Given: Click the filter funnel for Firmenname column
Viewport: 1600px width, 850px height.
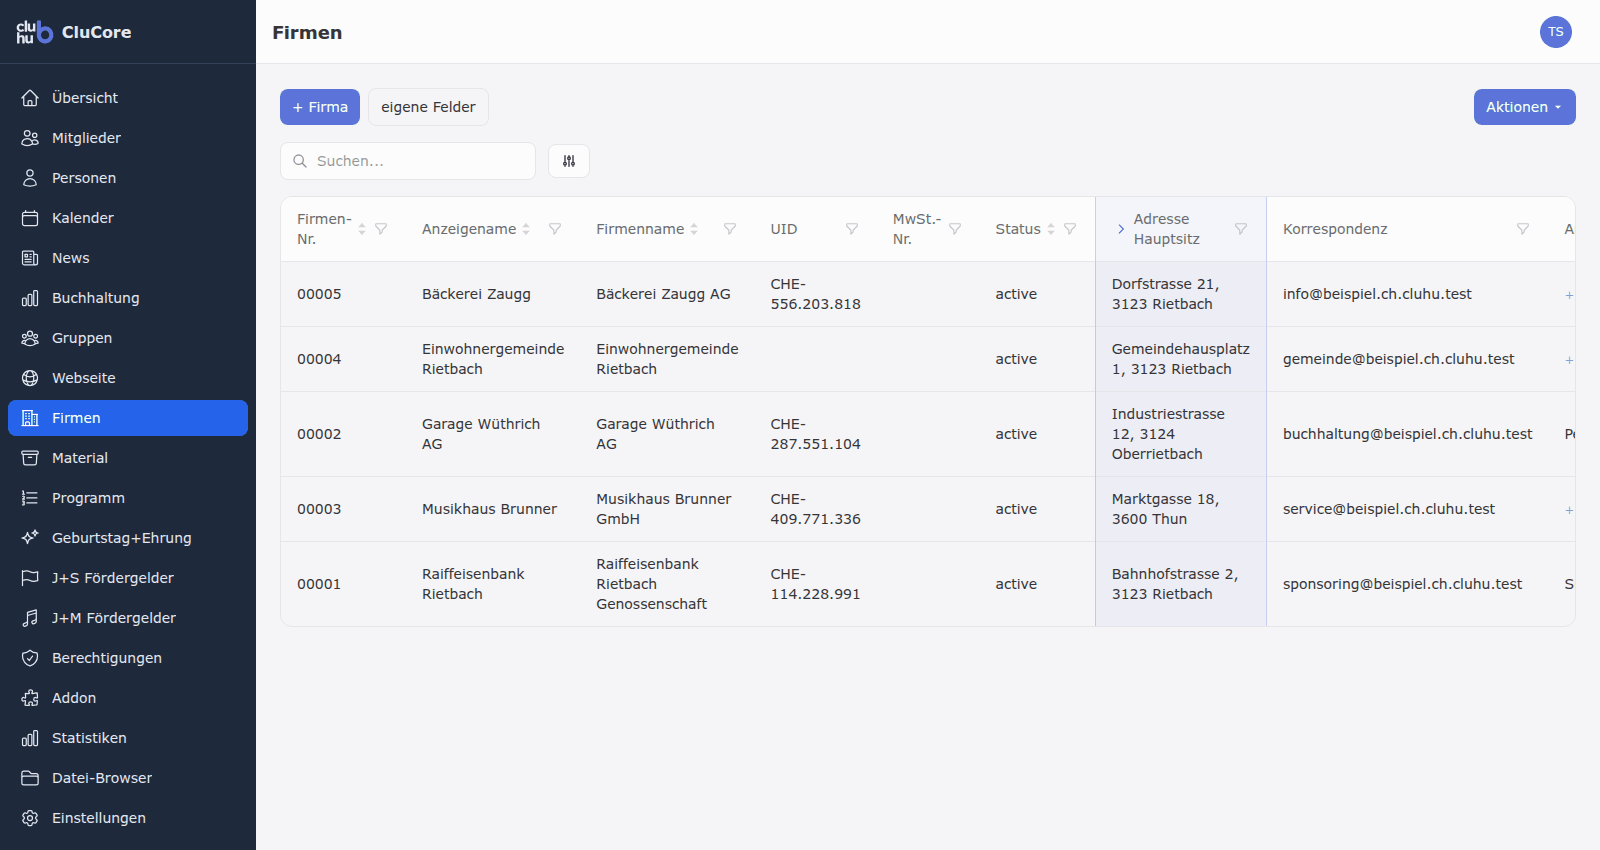Looking at the screenshot, I should 730,229.
